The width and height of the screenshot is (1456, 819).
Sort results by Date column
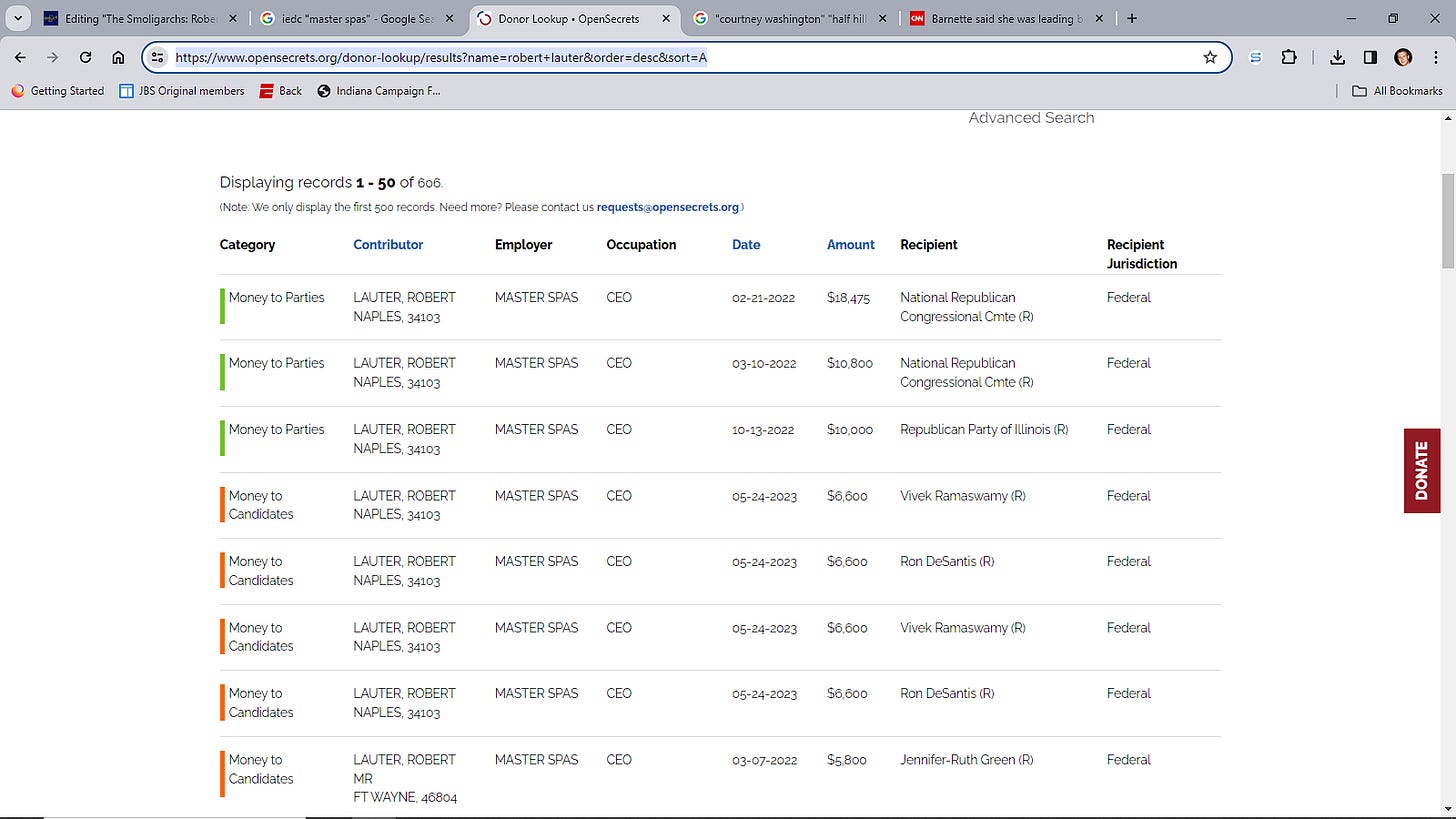tap(746, 245)
